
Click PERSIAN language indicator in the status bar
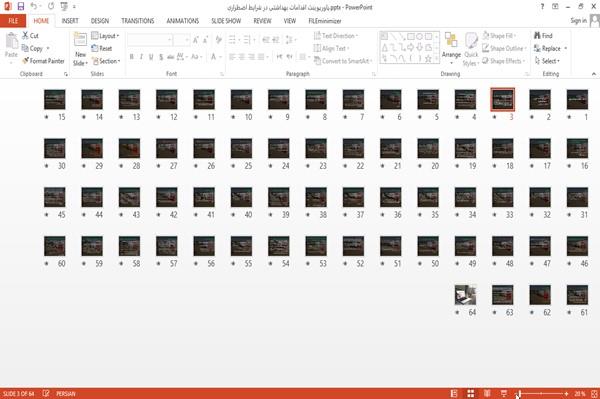click(x=66, y=393)
